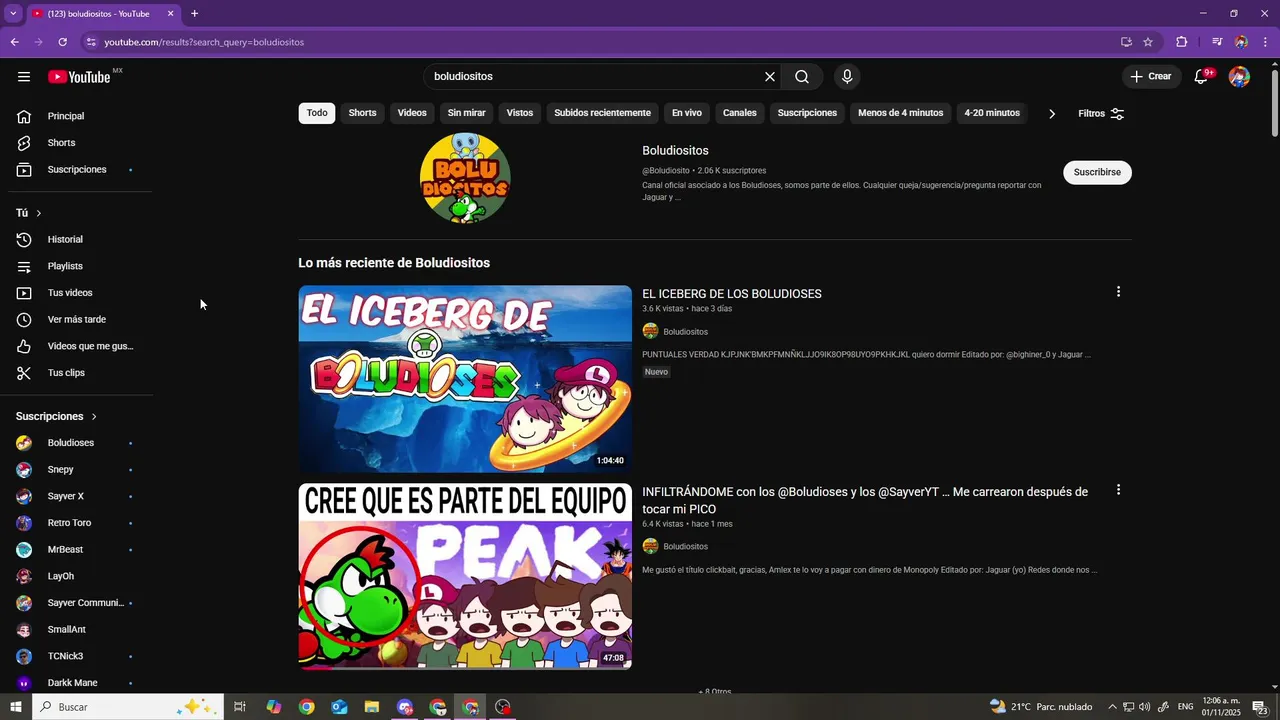Open Suscripciones in the sidebar
Viewport: 1280px width, 720px height.
click(x=76, y=170)
